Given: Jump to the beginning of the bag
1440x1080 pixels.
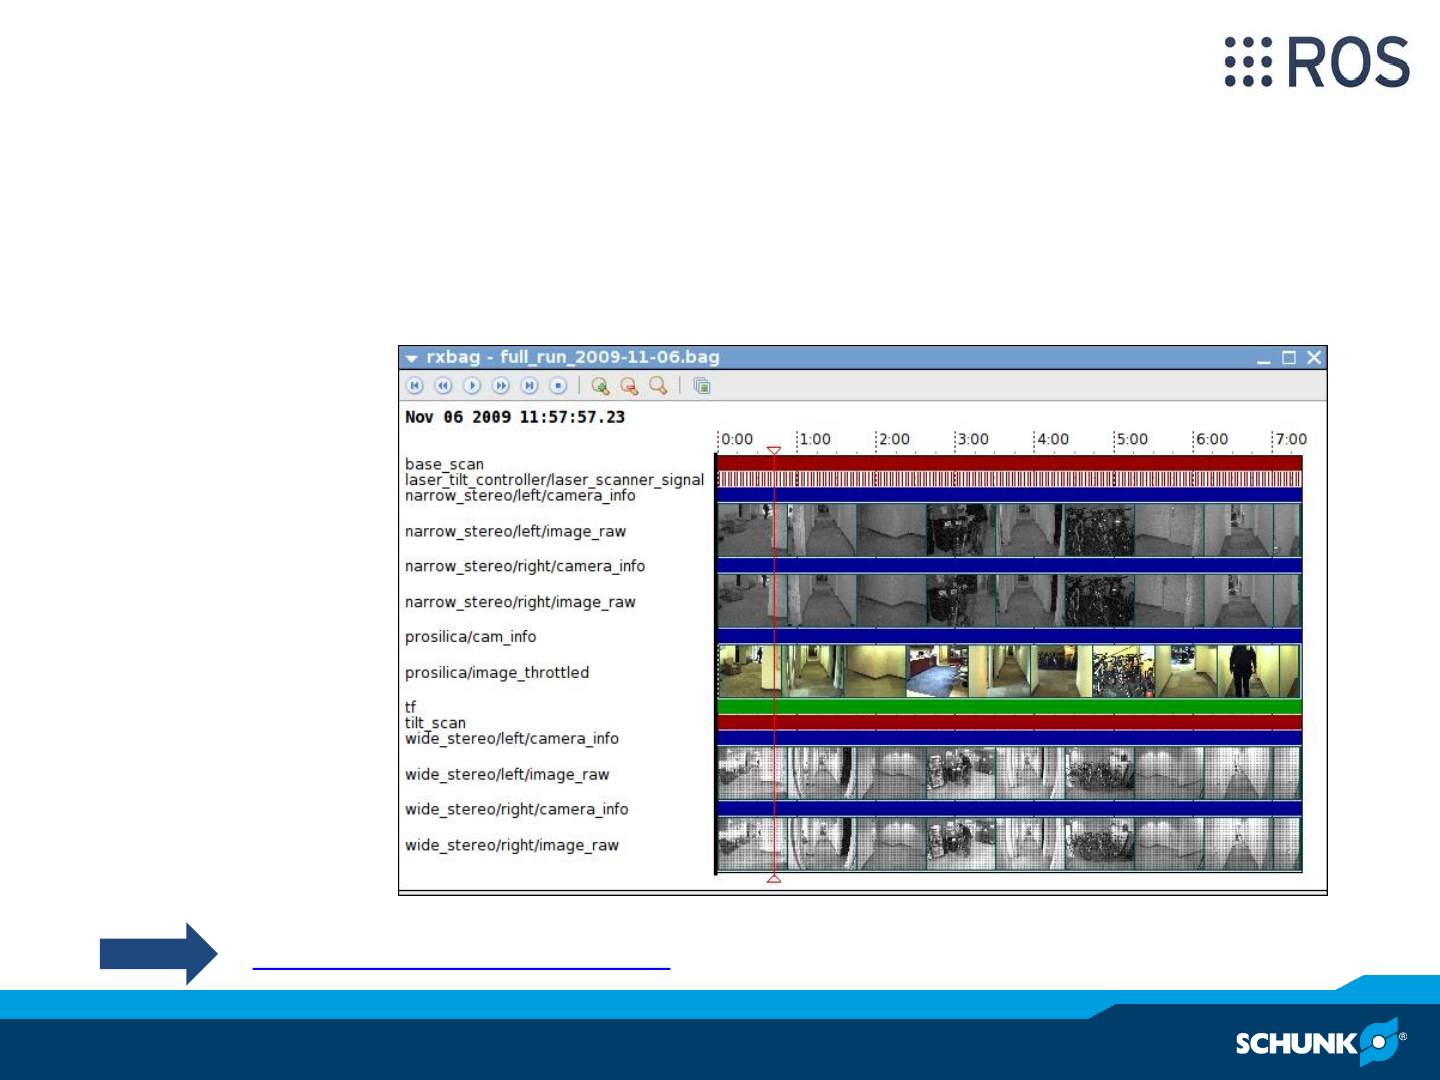Looking at the screenshot, I should pyautogui.click(x=415, y=386).
